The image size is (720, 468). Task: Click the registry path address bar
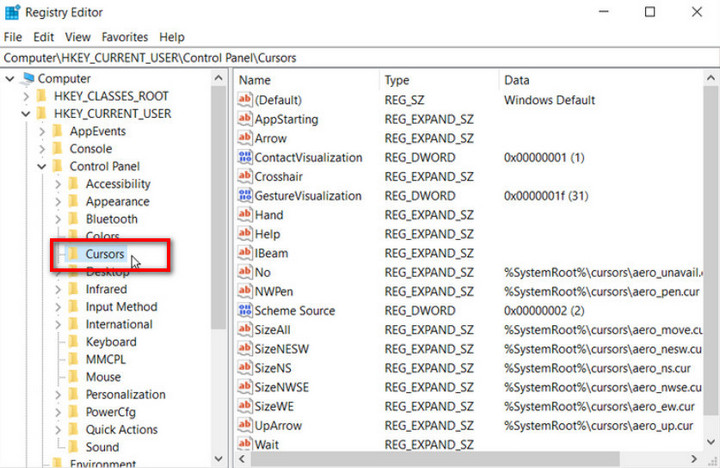360,58
